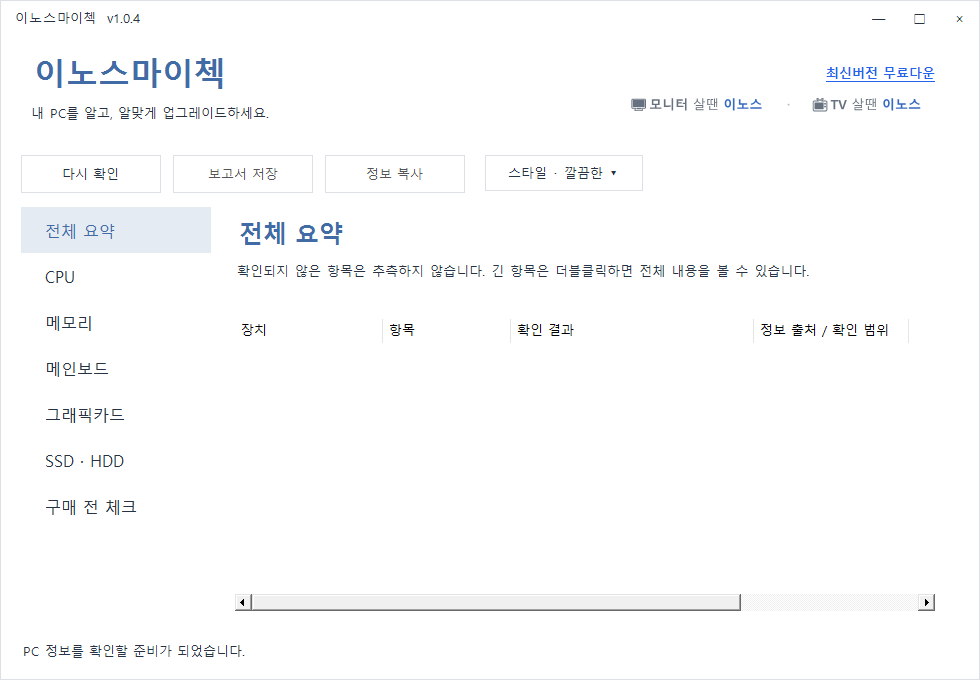
Task: Copy info using 정보 복사 button
Action: 394,174
